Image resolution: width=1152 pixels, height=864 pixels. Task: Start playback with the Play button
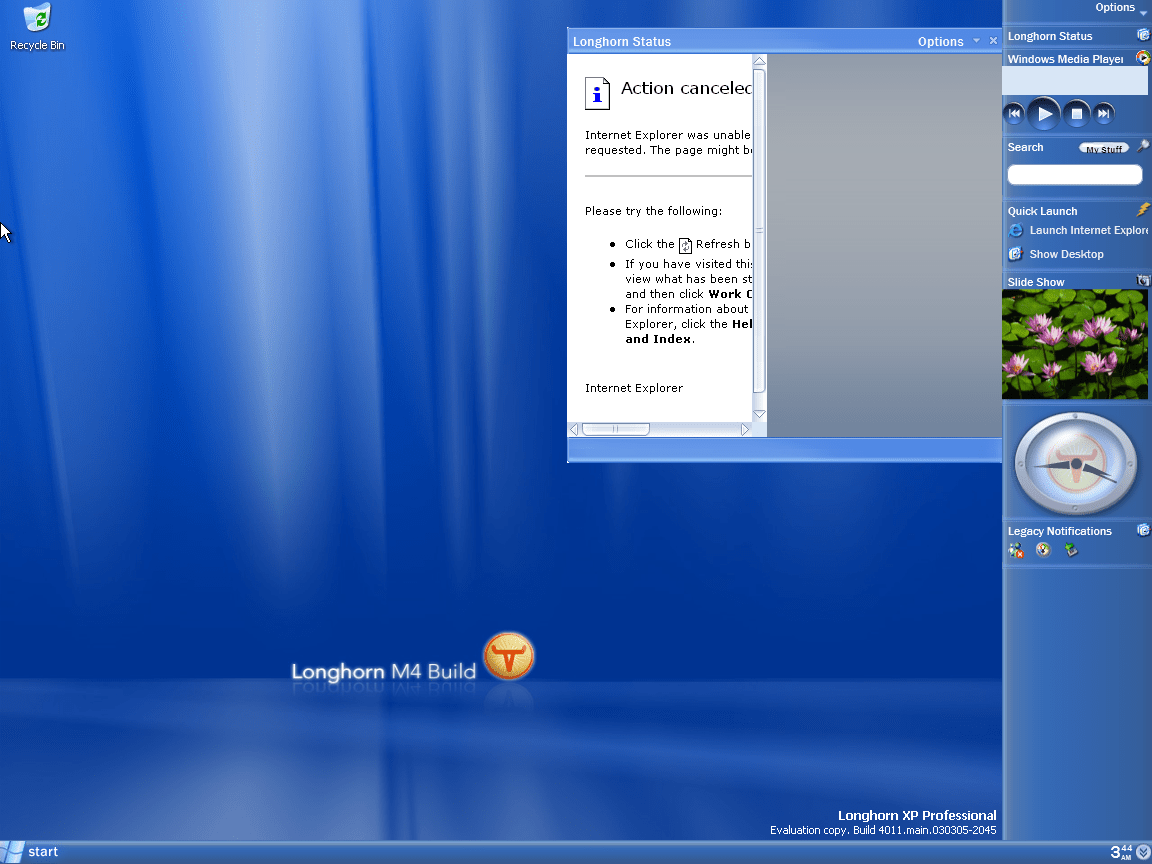[x=1044, y=114]
